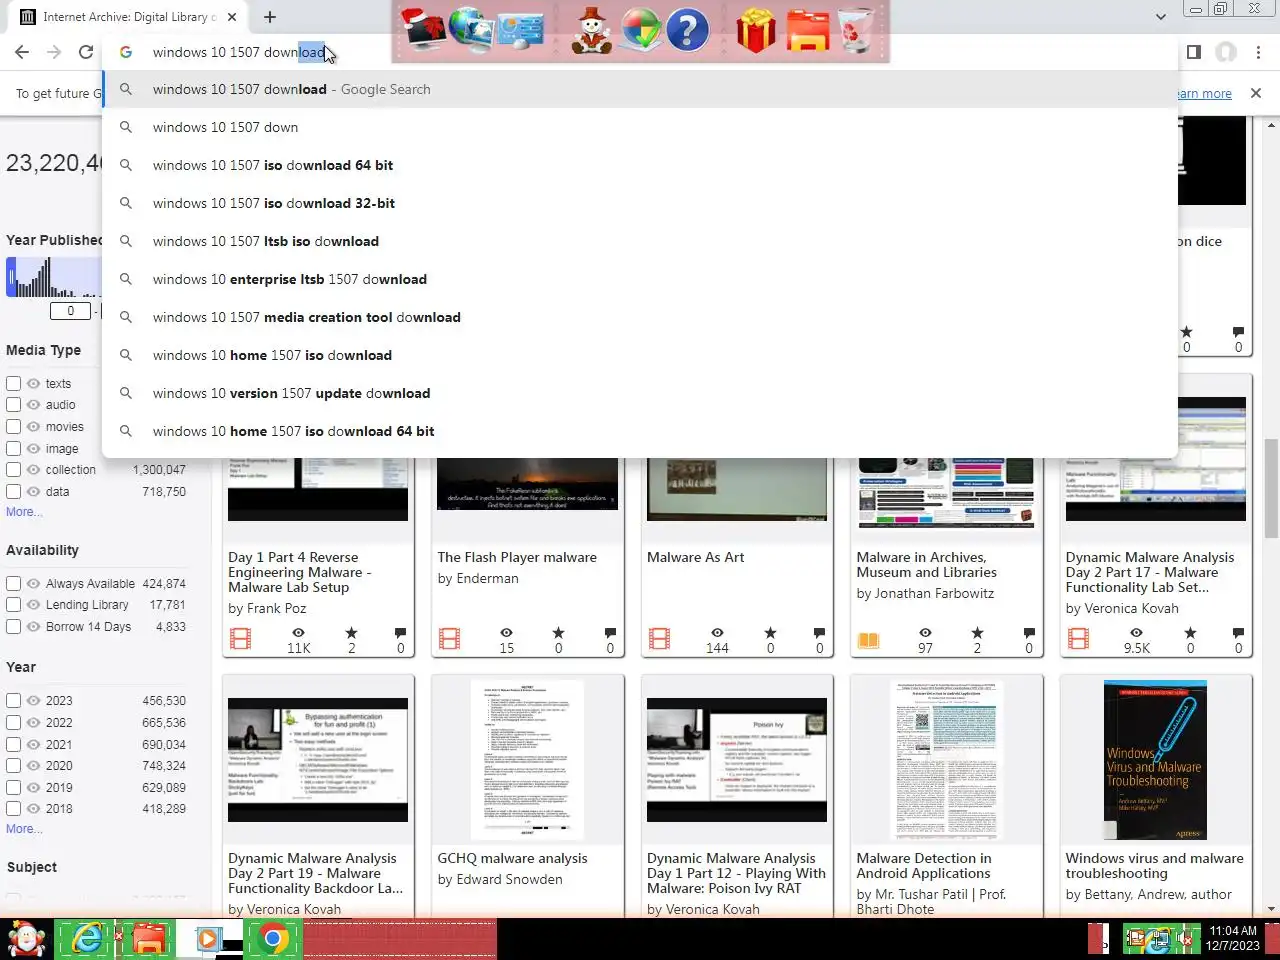Click in the address bar search text
The width and height of the screenshot is (1280, 960).
(238, 52)
